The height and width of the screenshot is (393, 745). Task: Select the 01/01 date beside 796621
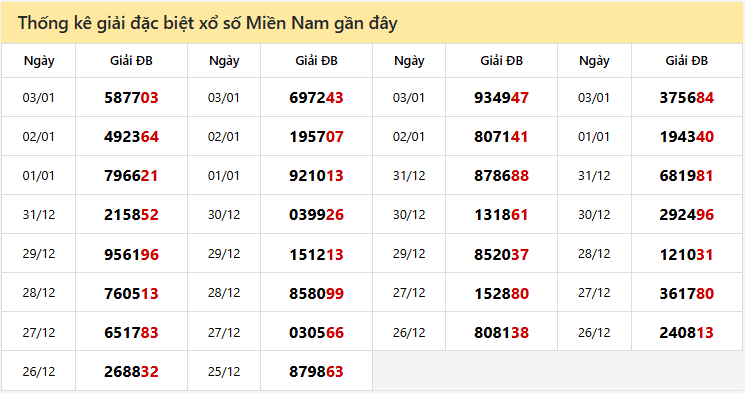tap(38, 176)
